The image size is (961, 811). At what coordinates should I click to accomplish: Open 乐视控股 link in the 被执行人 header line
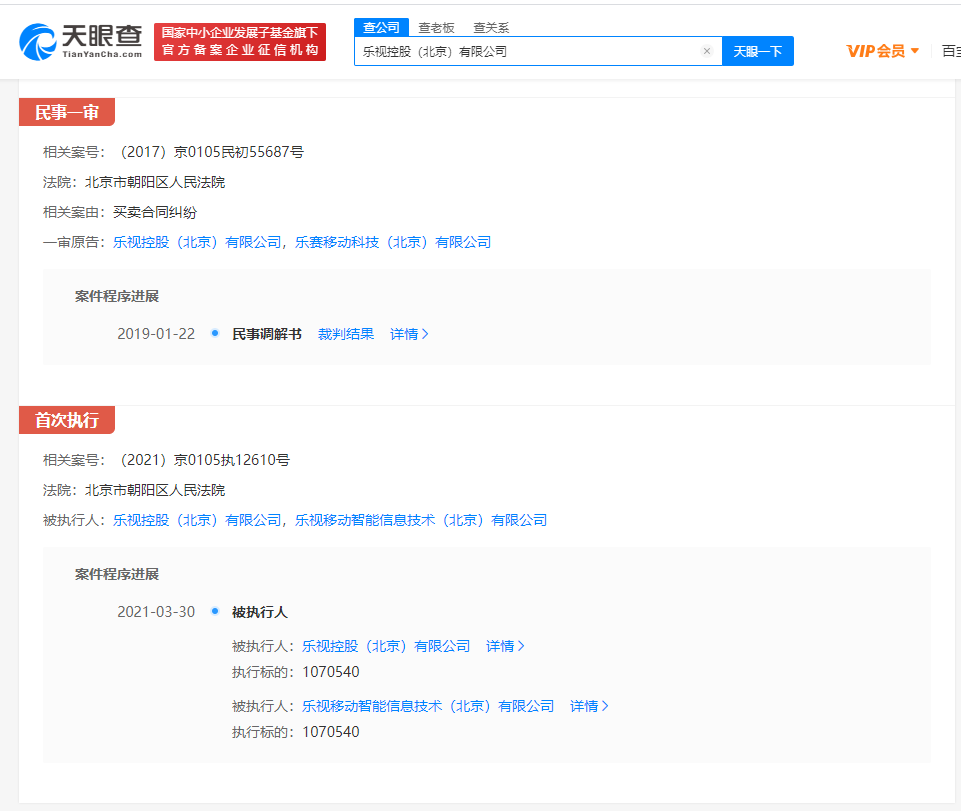197,520
